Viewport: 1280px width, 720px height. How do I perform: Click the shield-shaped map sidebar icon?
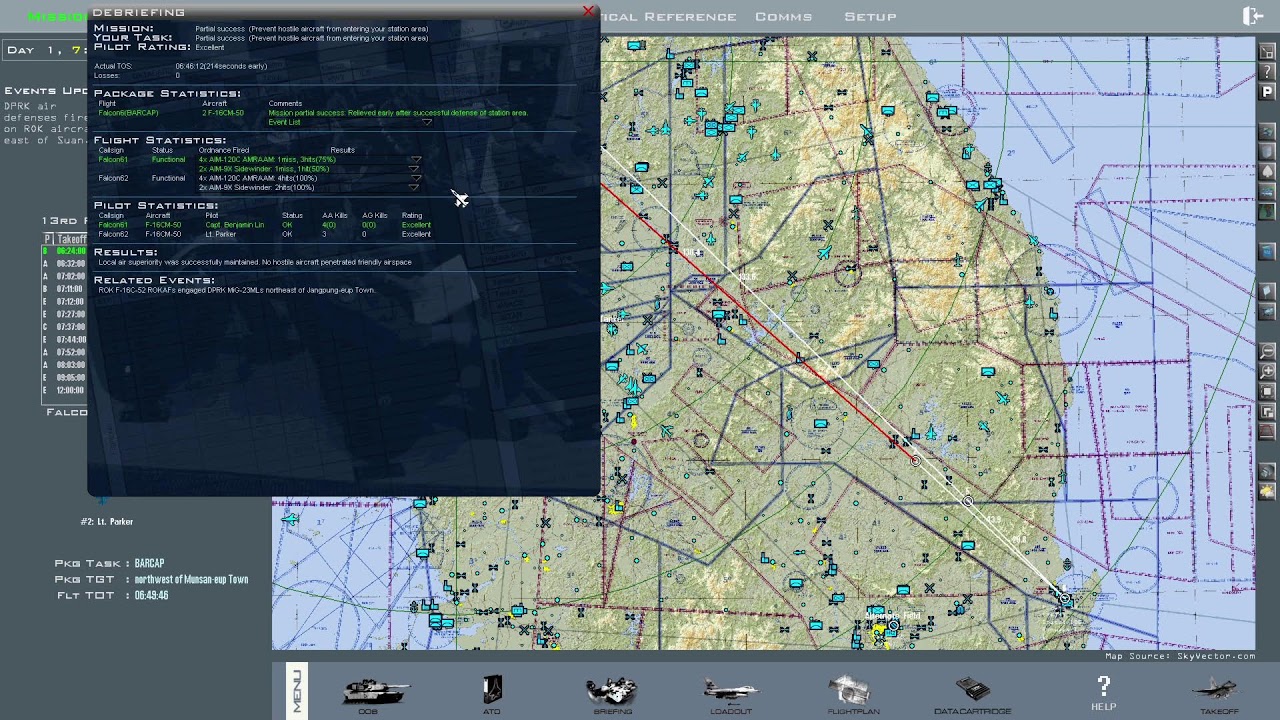coord(1267,151)
